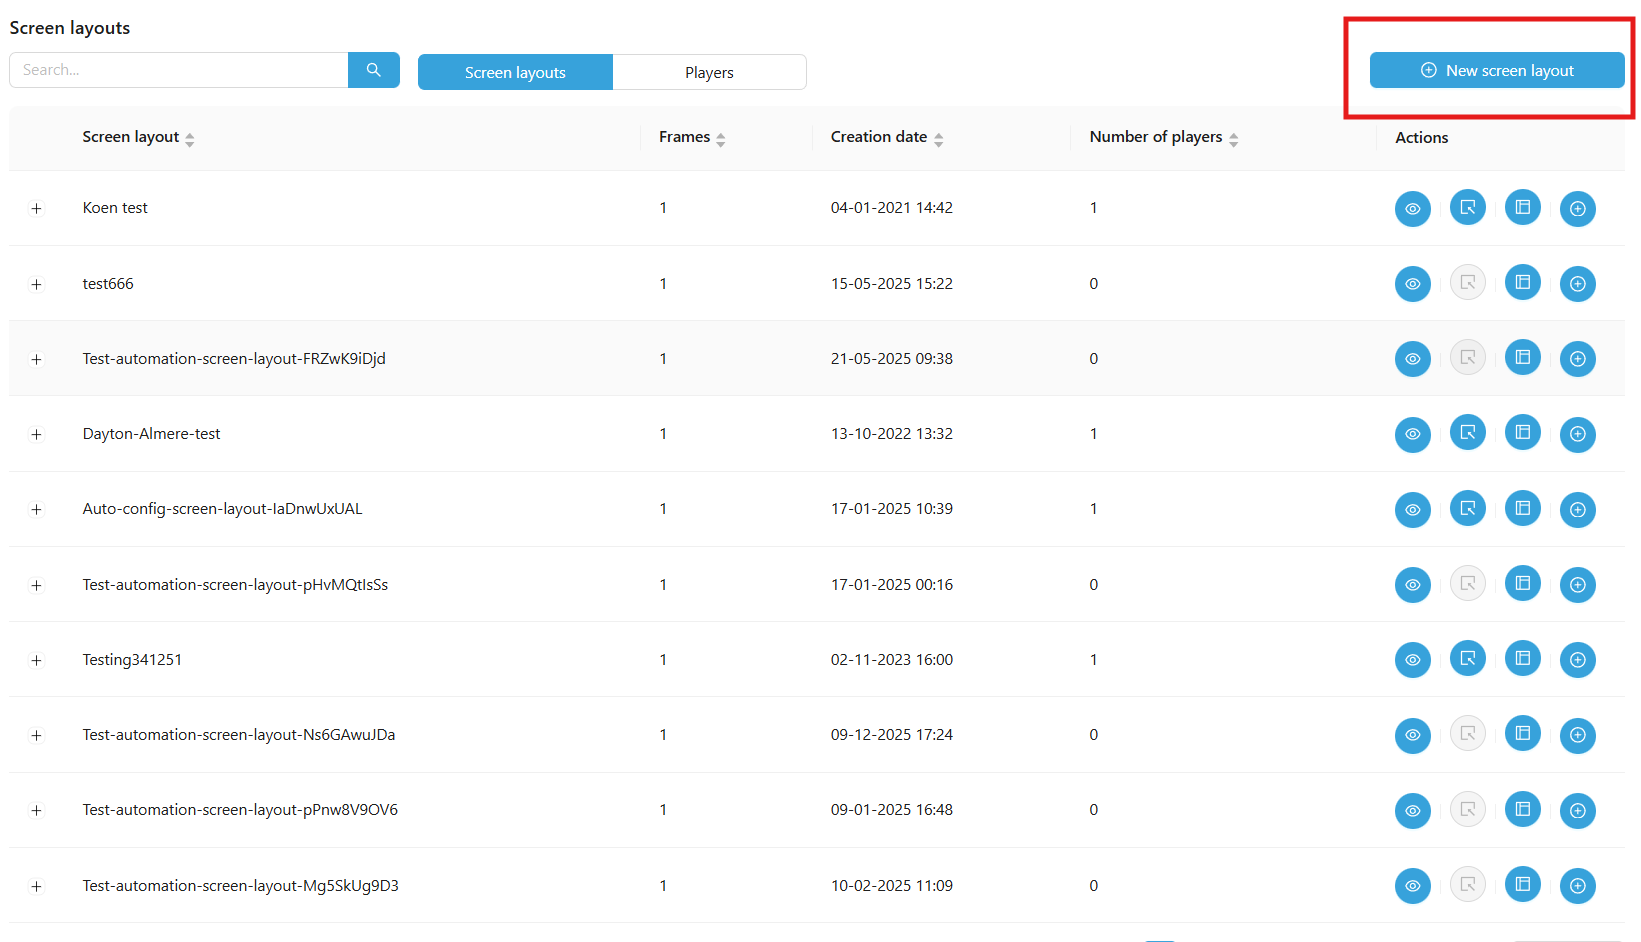This screenshot has width=1641, height=942.
Task: Switch to the Players tab
Action: pyautogui.click(x=709, y=73)
